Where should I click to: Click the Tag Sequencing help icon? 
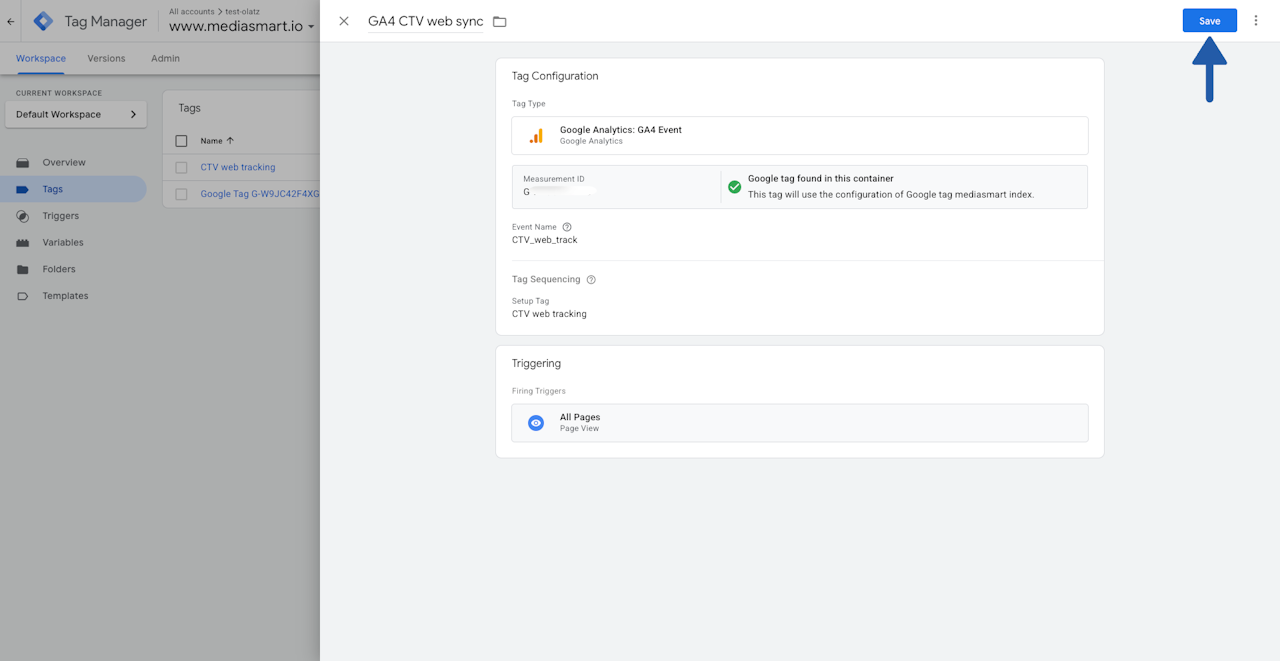pos(591,280)
